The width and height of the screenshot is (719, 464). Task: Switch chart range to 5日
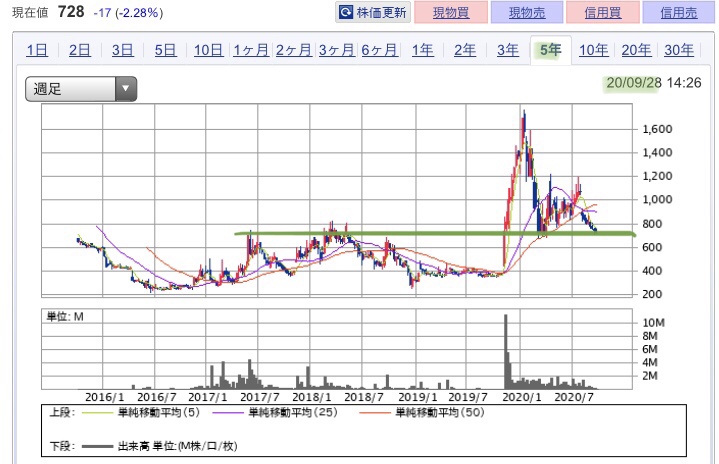[165, 50]
